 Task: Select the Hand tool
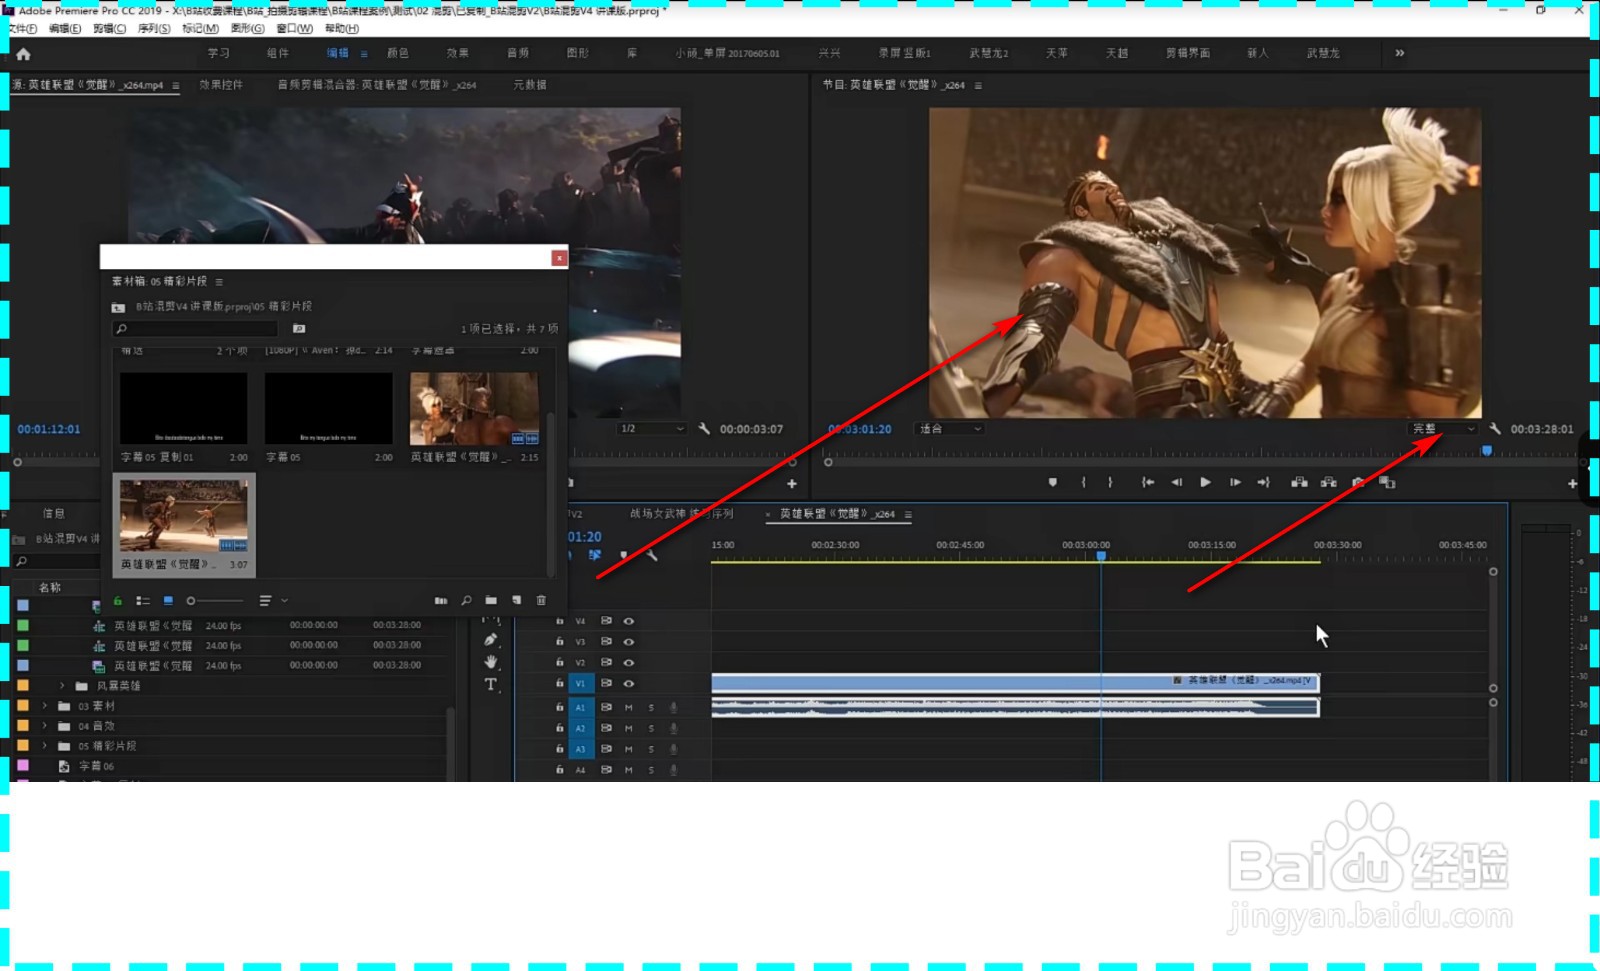[x=490, y=662]
